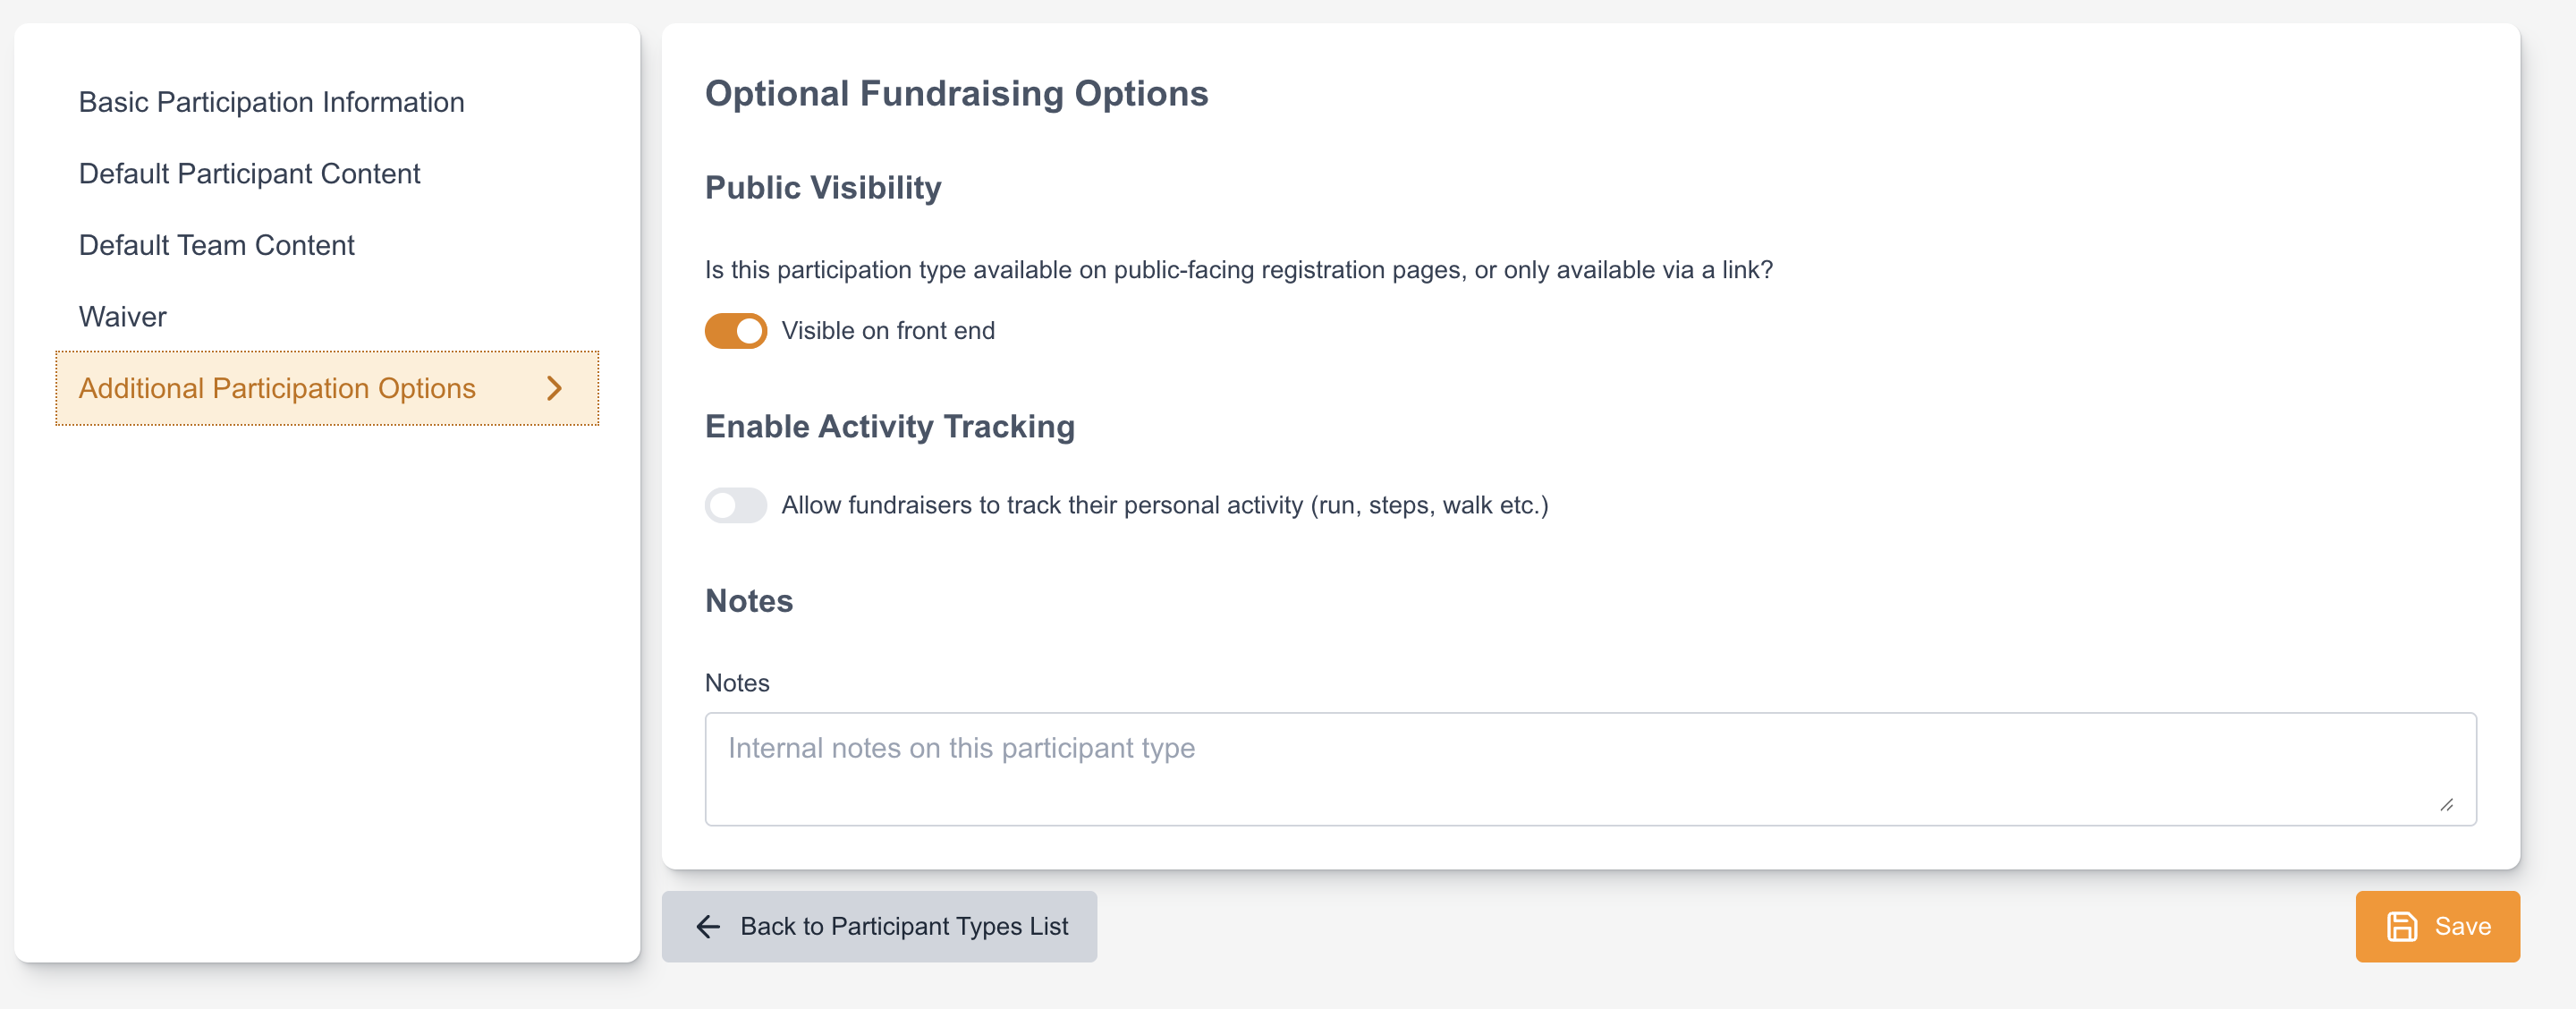Click the floppy disk icon on Save

(2402, 927)
